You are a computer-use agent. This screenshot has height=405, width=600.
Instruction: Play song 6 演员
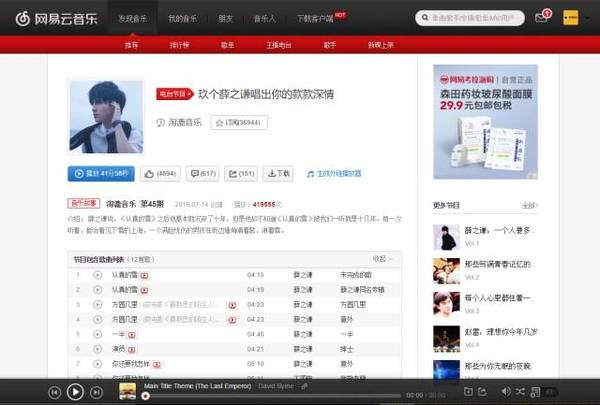[x=98, y=349]
